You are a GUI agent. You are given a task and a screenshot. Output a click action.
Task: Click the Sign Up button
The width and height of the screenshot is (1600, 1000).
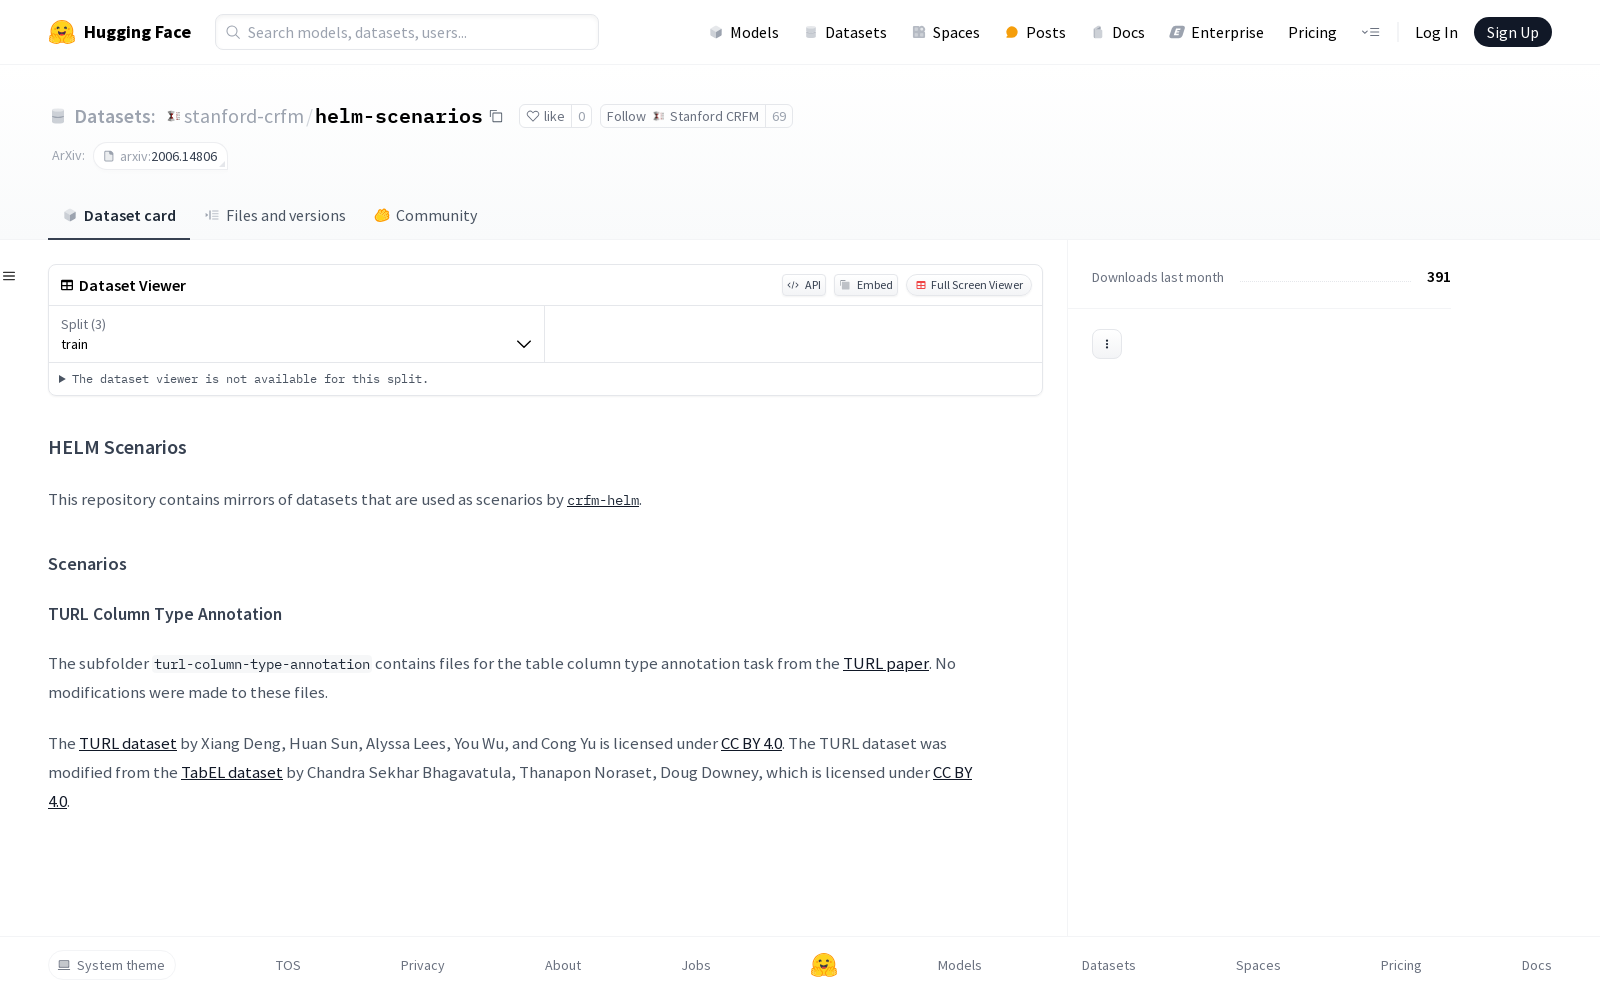coord(1512,32)
